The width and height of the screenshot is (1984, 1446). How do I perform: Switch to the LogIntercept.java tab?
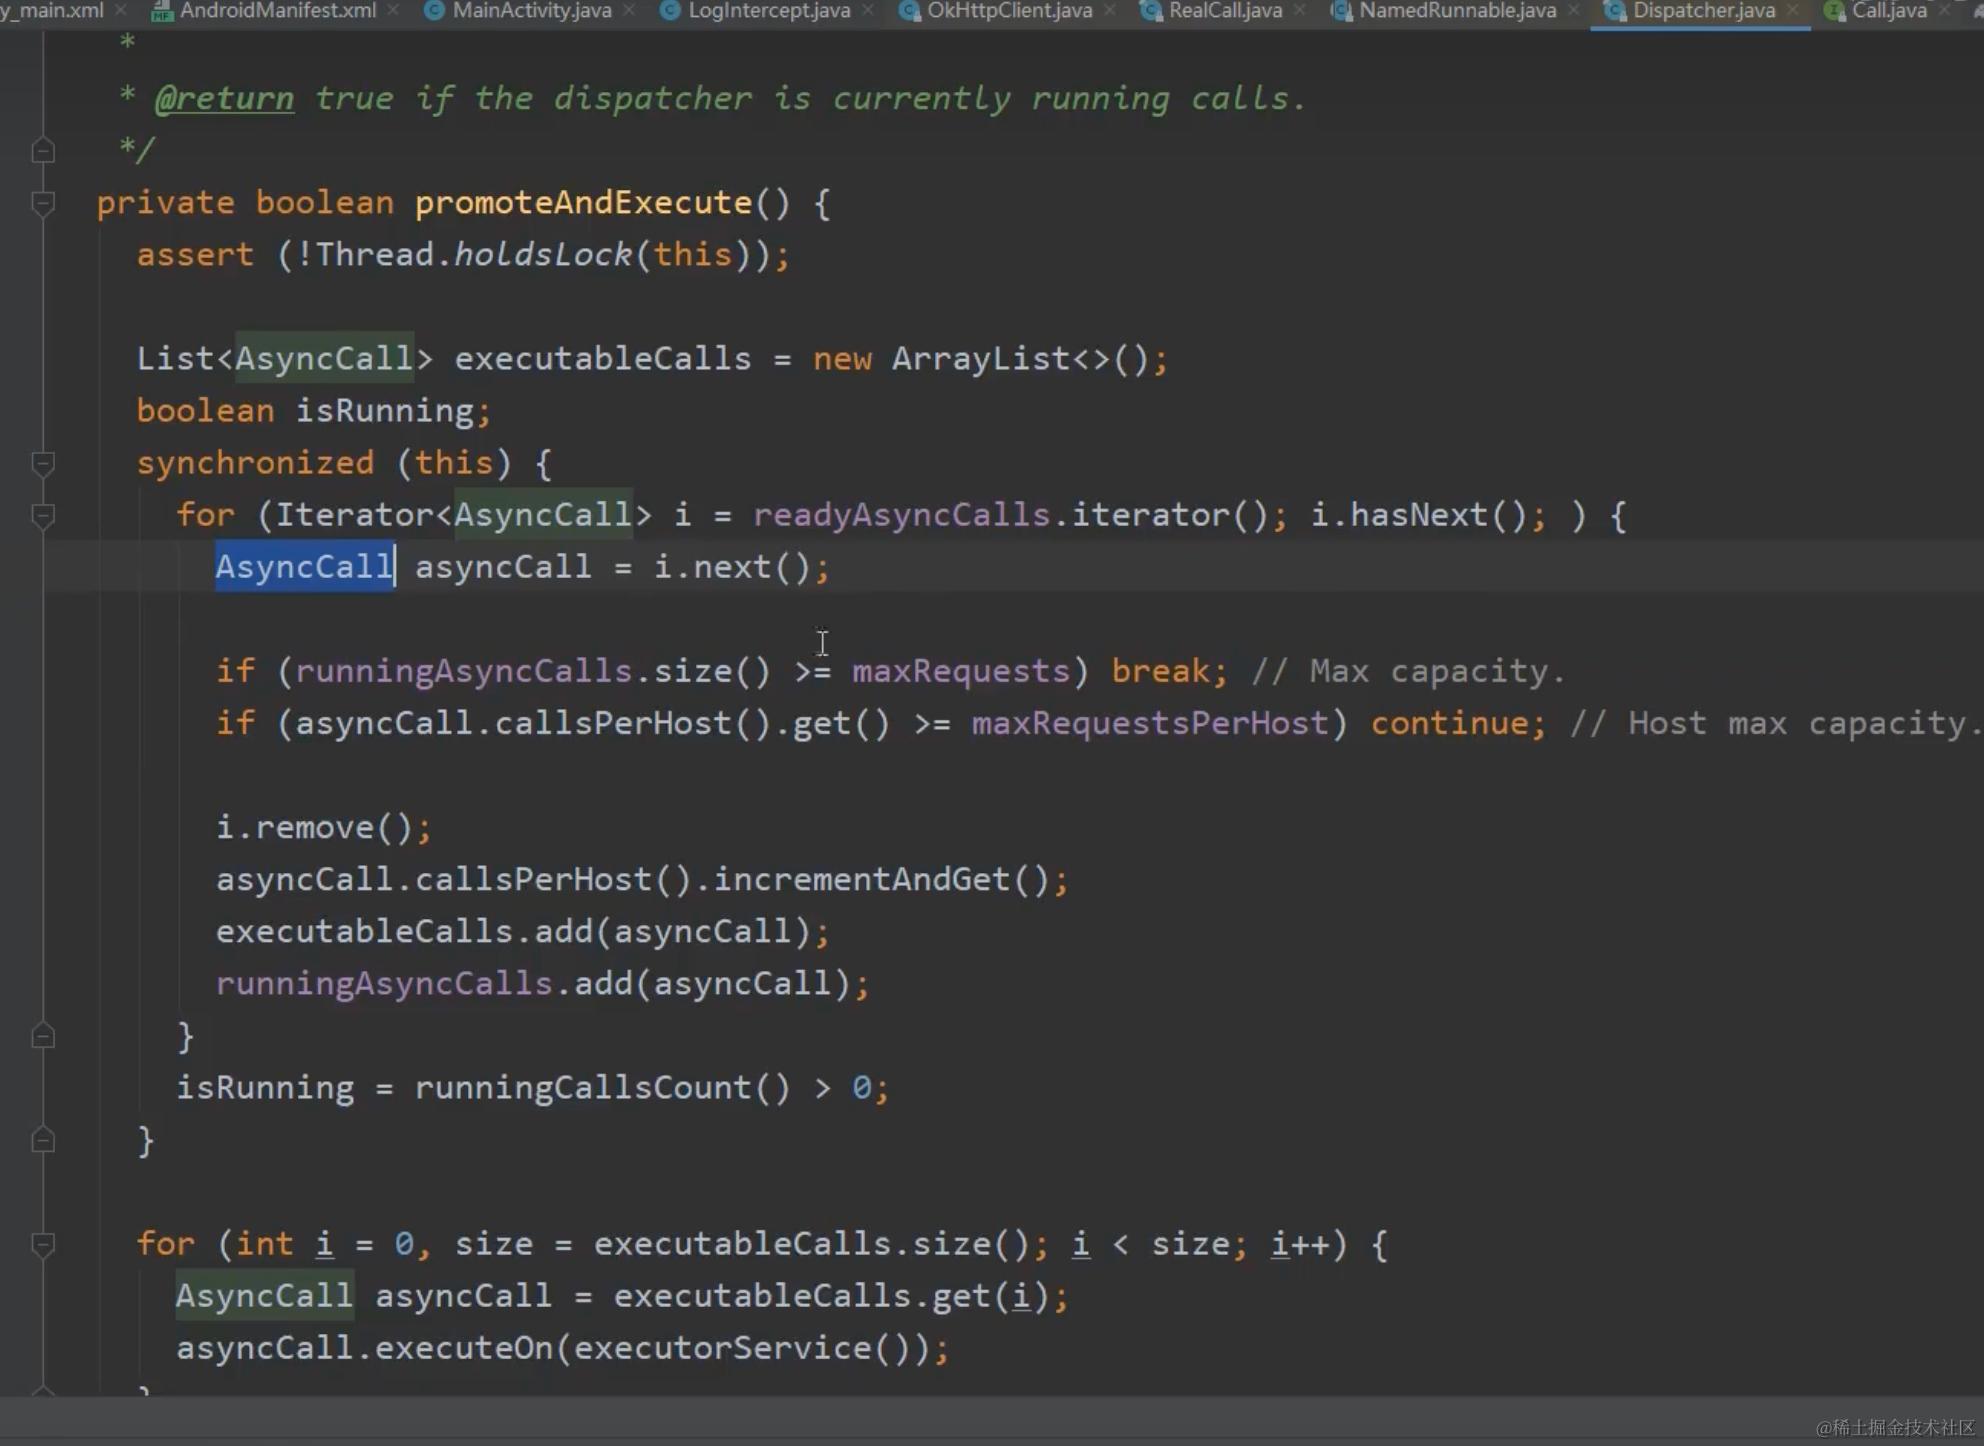(768, 11)
